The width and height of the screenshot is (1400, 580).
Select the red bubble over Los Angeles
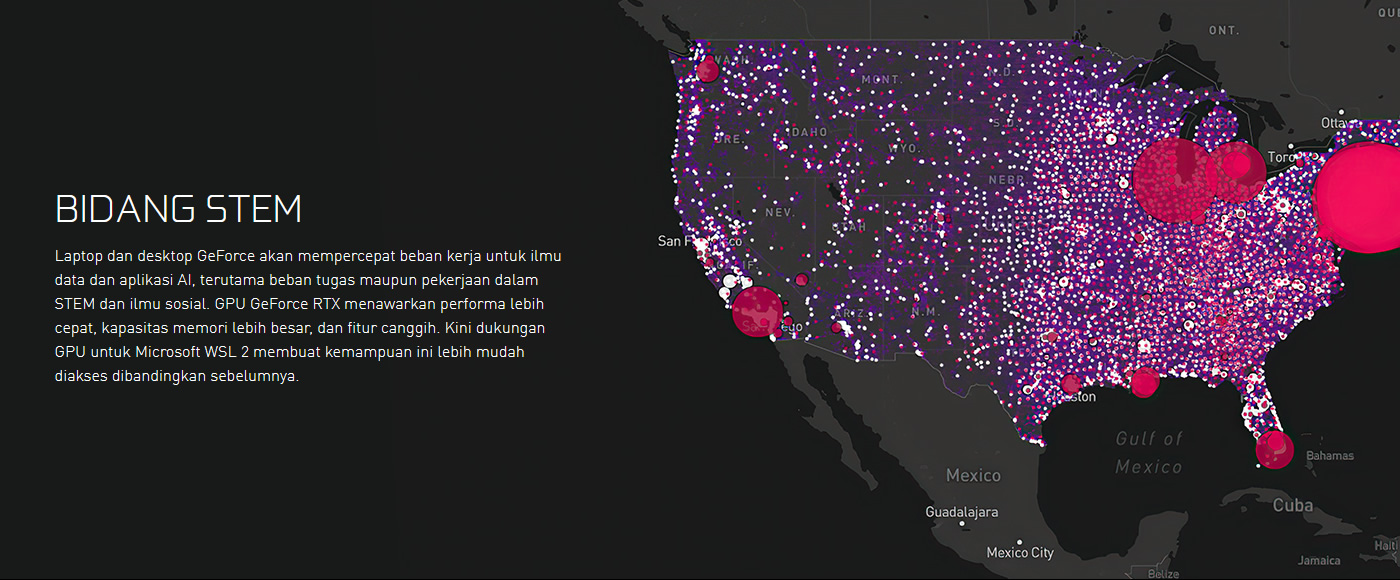758,312
